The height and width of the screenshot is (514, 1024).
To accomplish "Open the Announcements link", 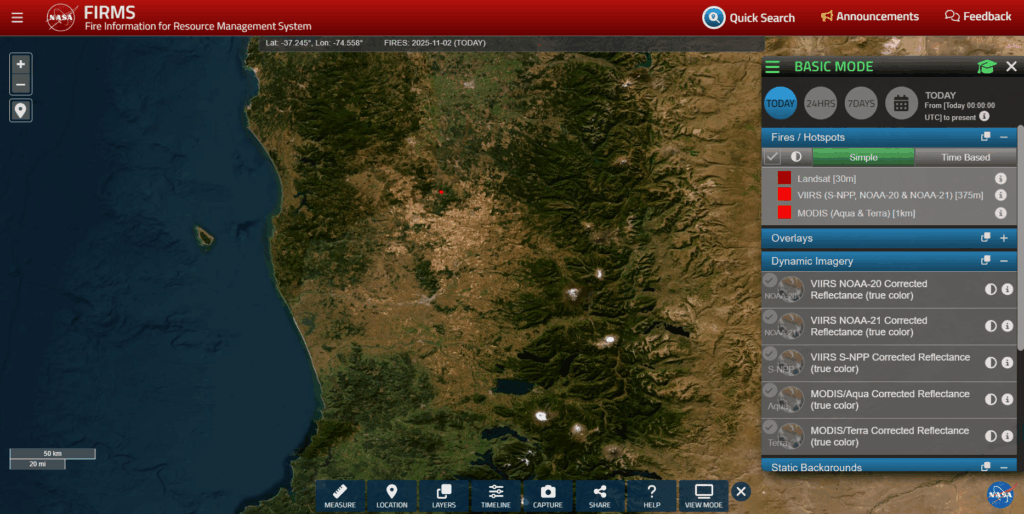I will pyautogui.click(x=869, y=17).
